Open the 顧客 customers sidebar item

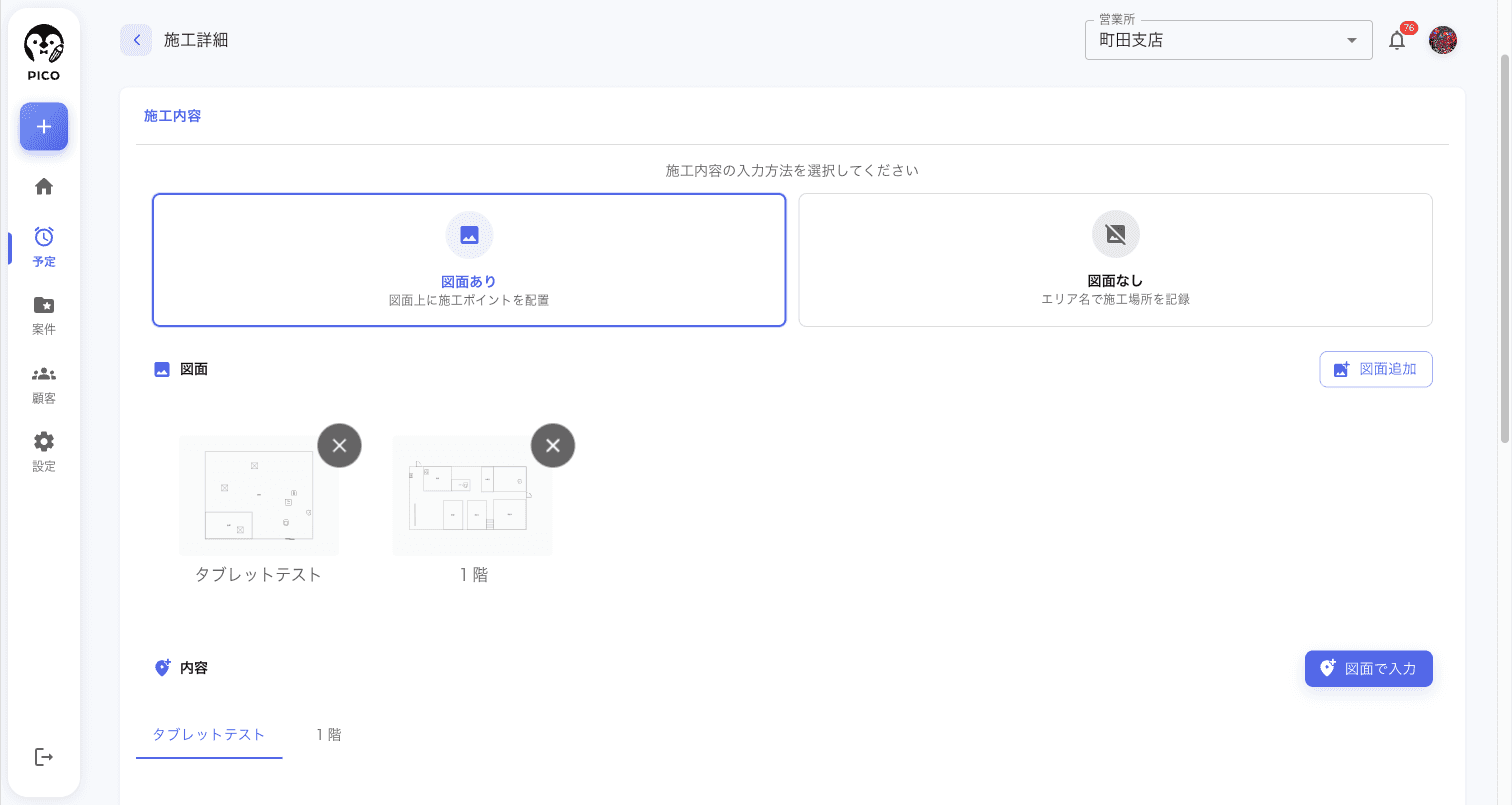click(x=44, y=384)
